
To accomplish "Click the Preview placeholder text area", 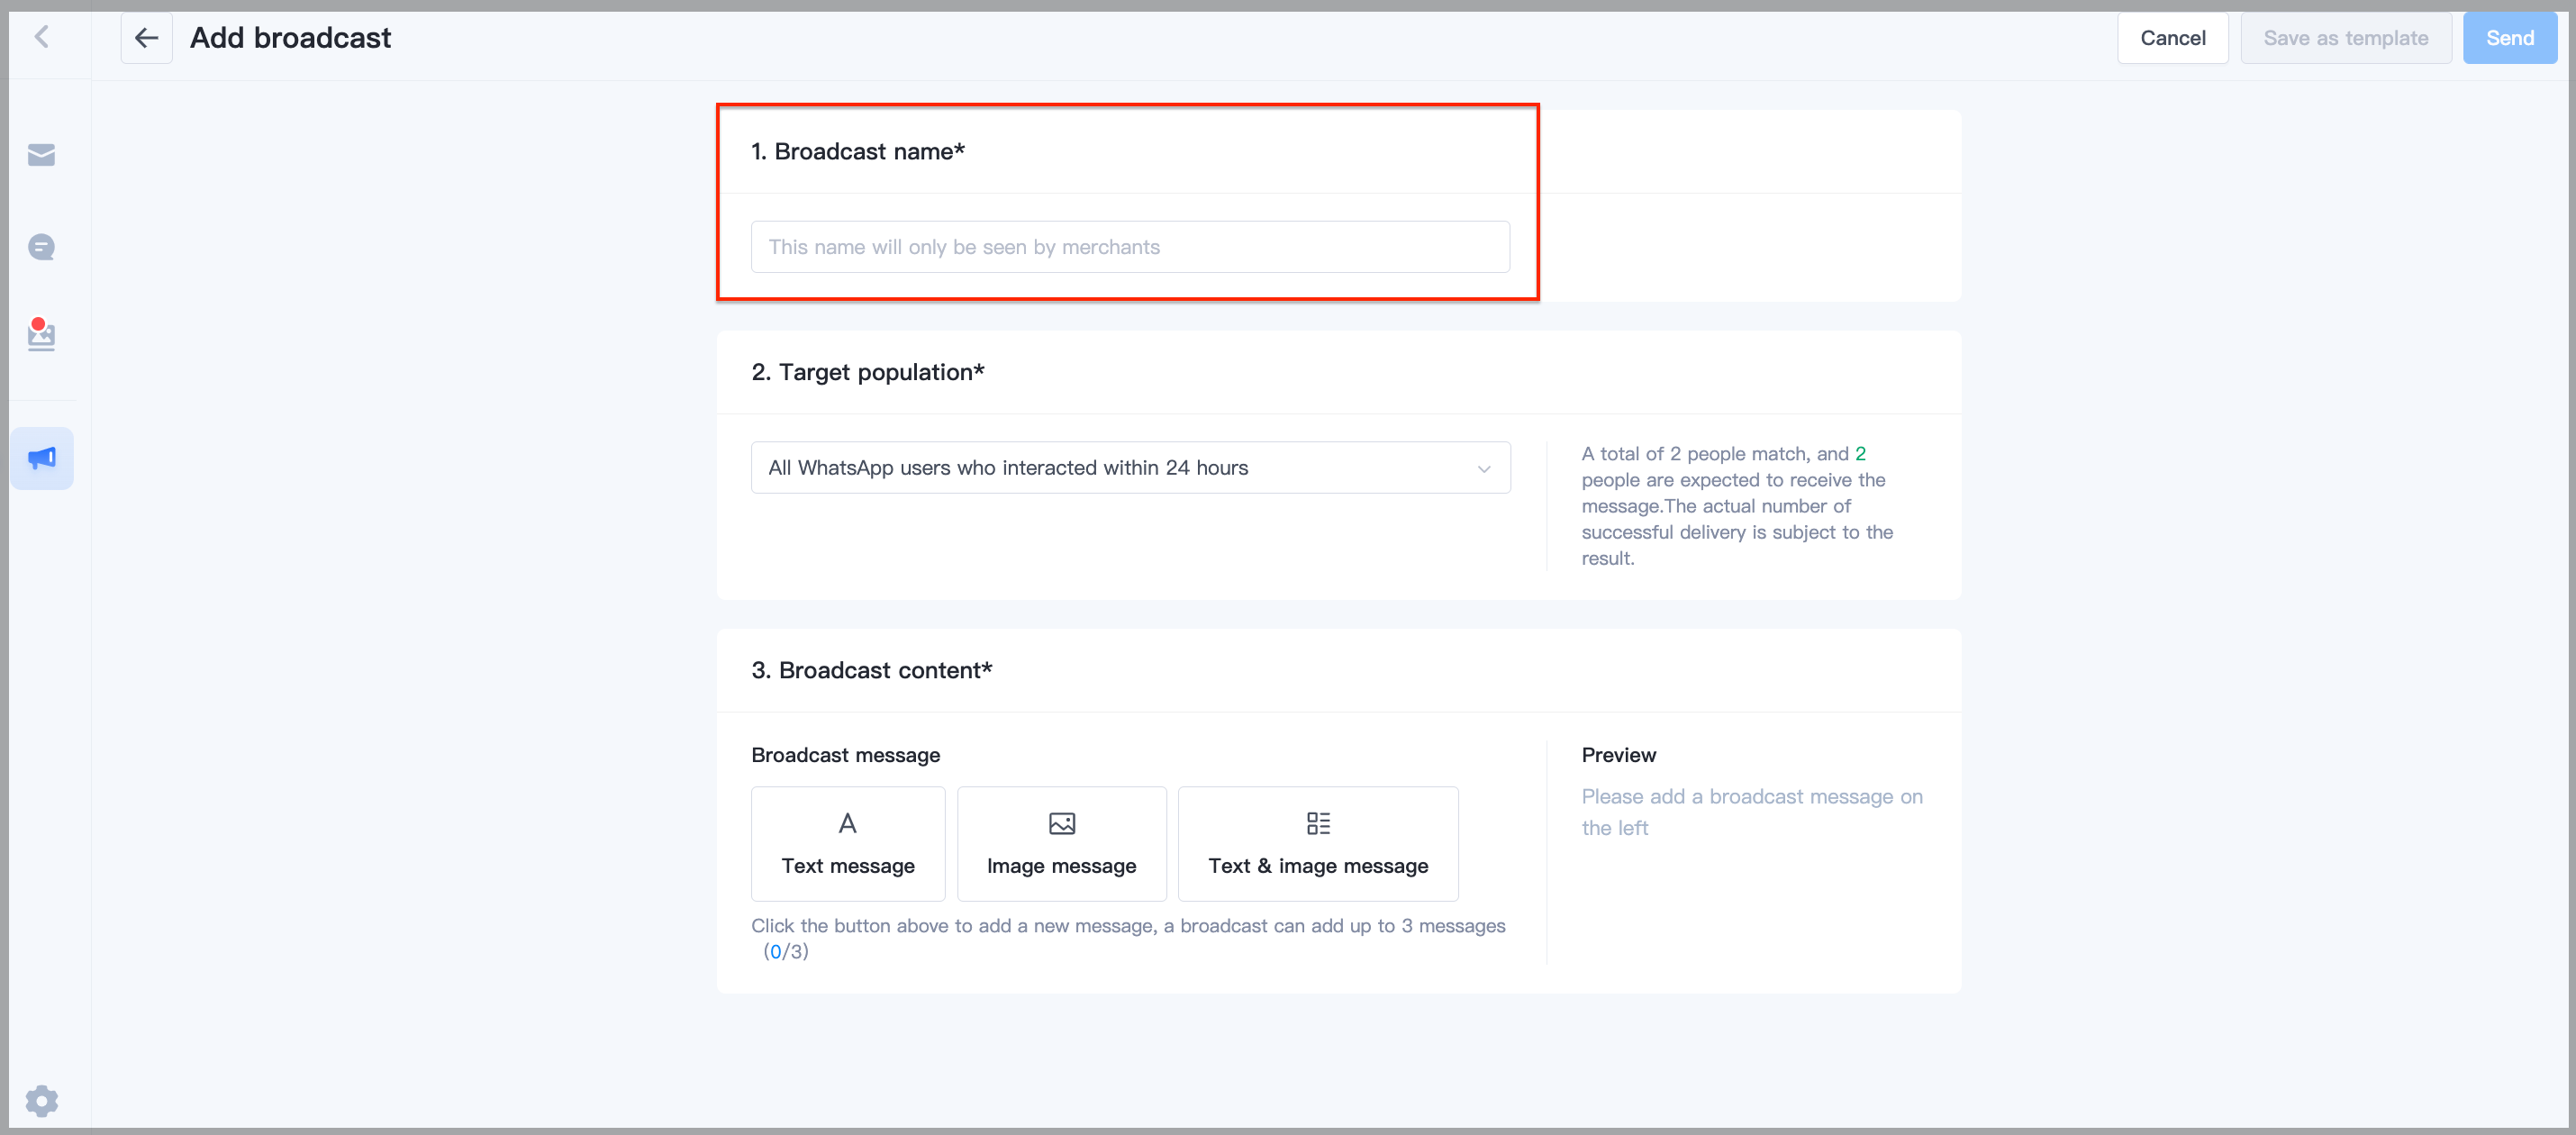I will click(x=1751, y=812).
